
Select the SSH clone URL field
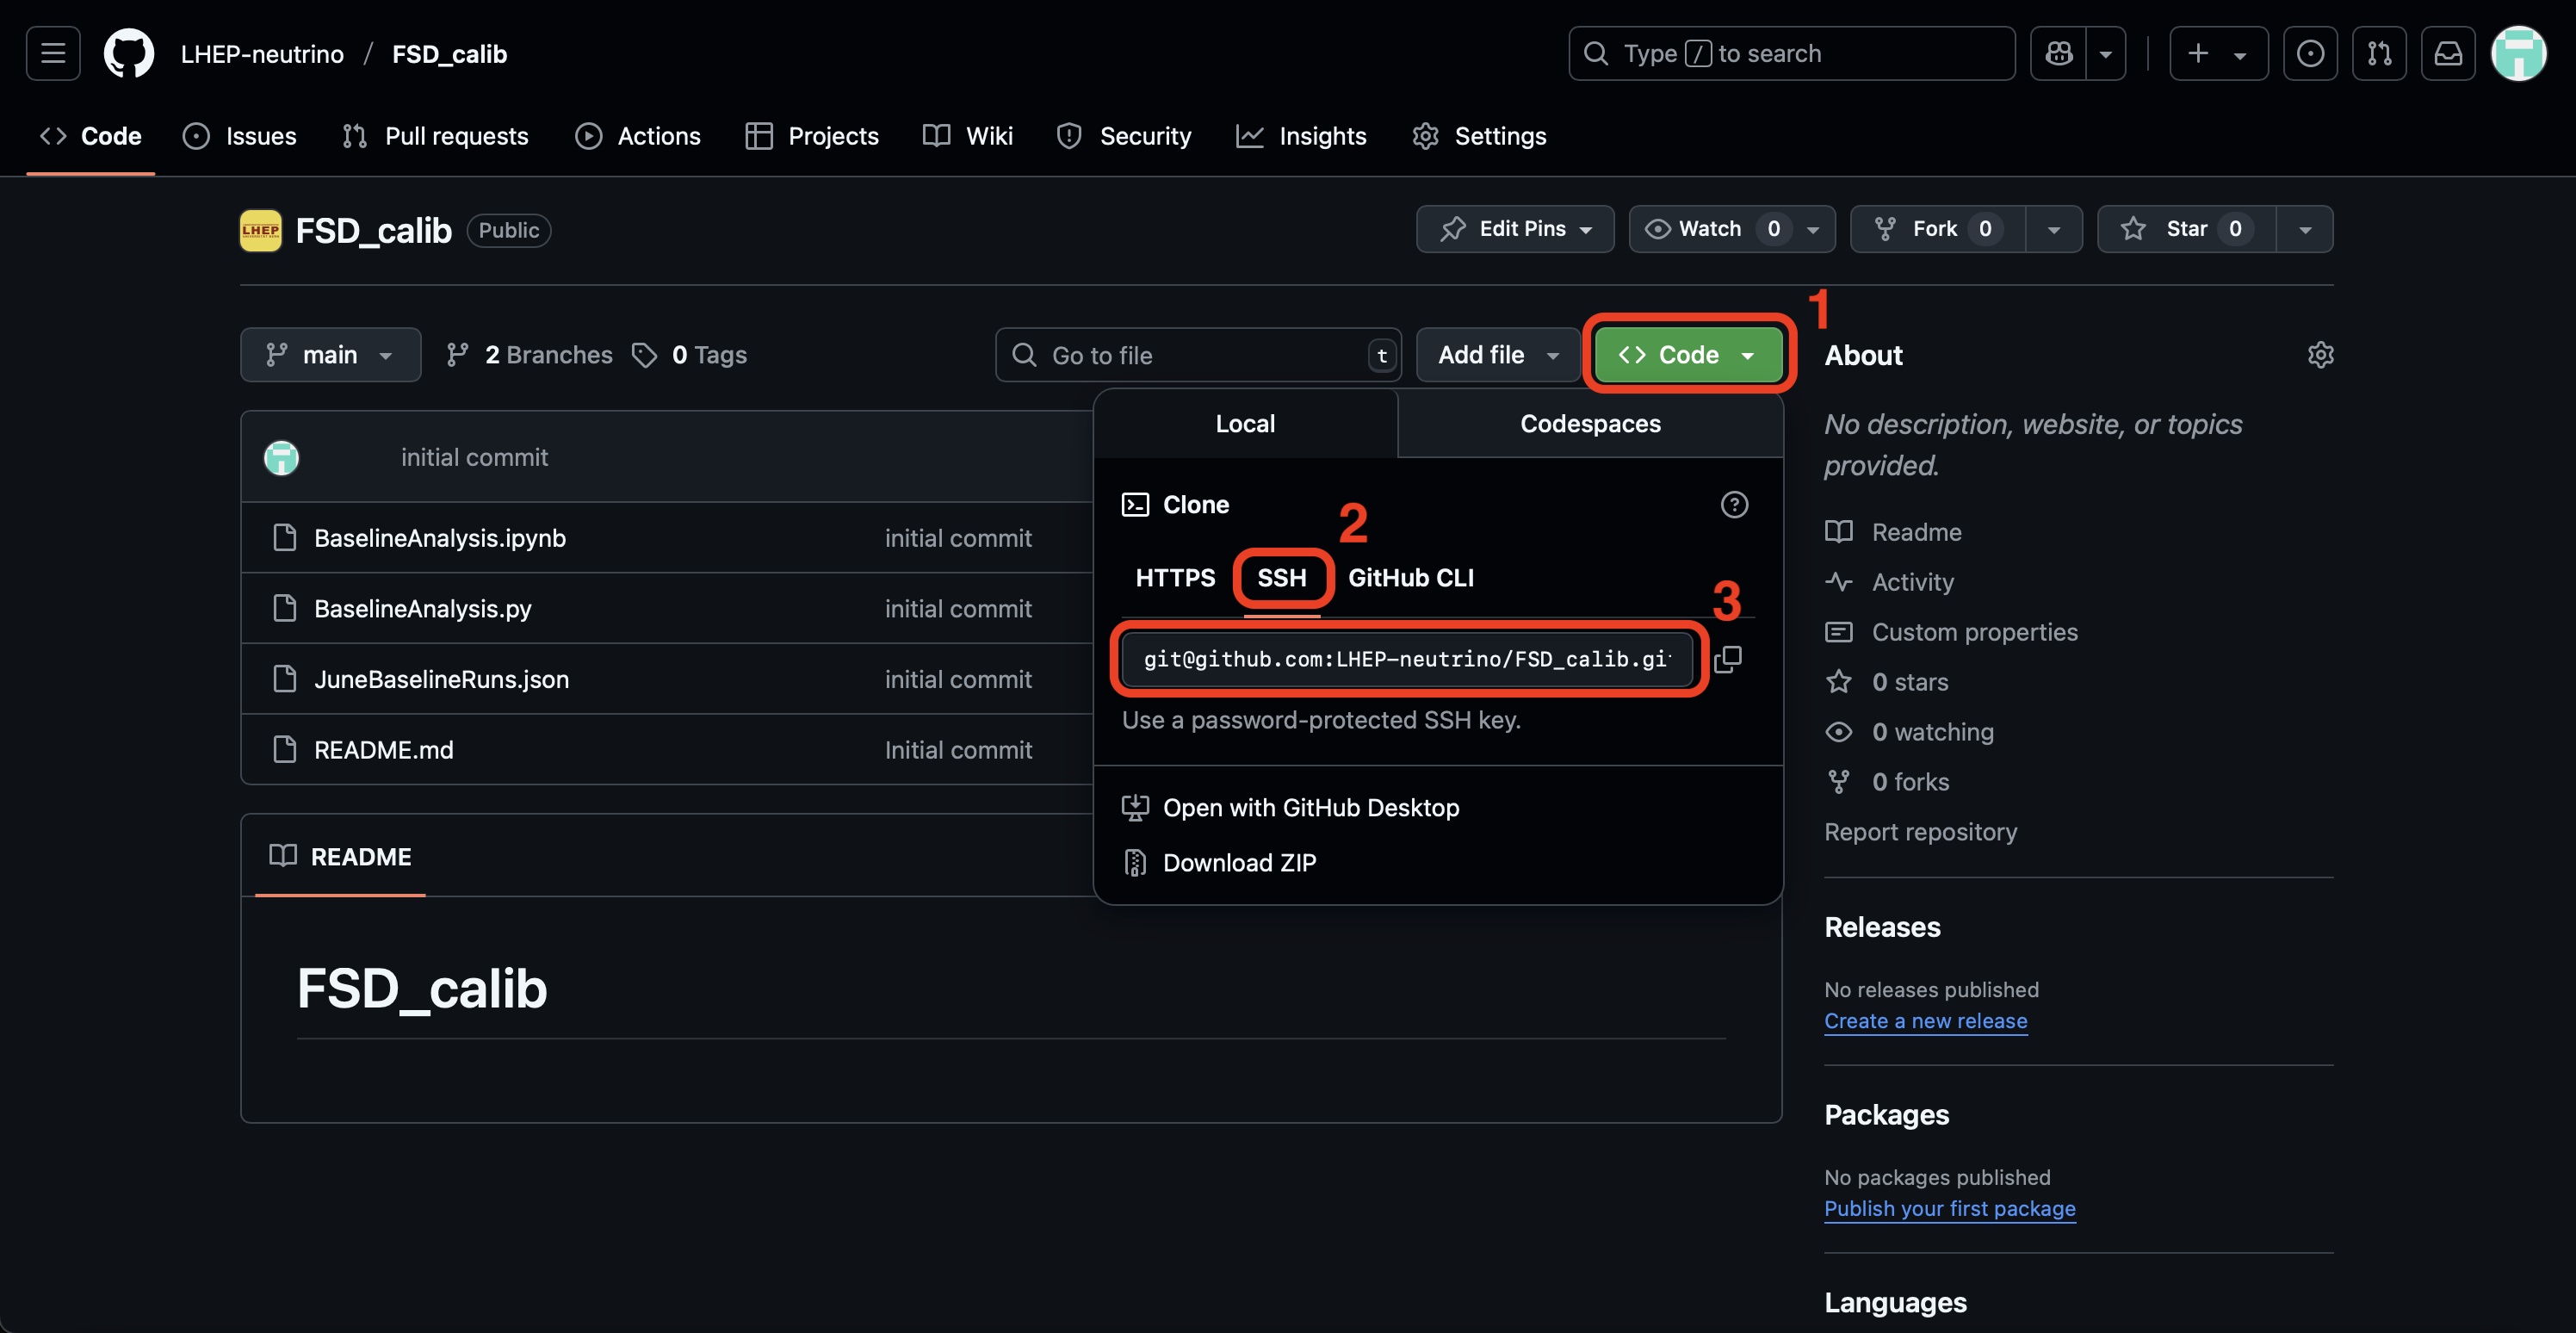[1408, 659]
